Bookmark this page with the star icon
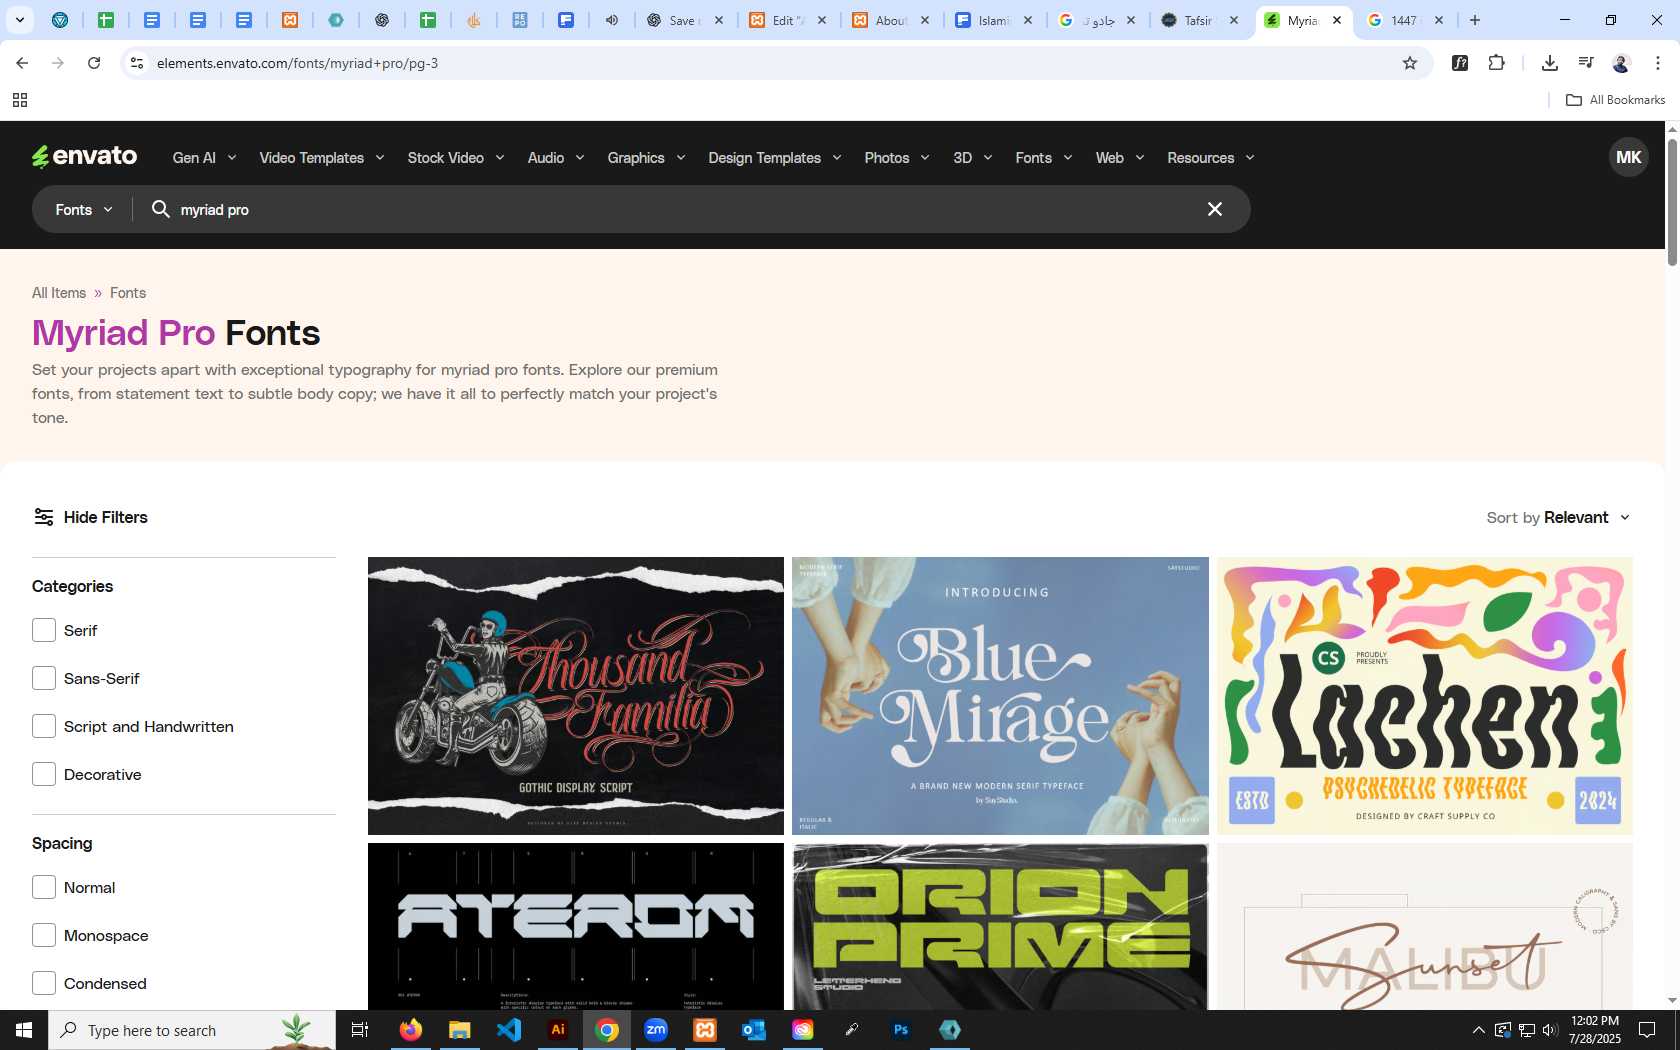 pyautogui.click(x=1410, y=63)
